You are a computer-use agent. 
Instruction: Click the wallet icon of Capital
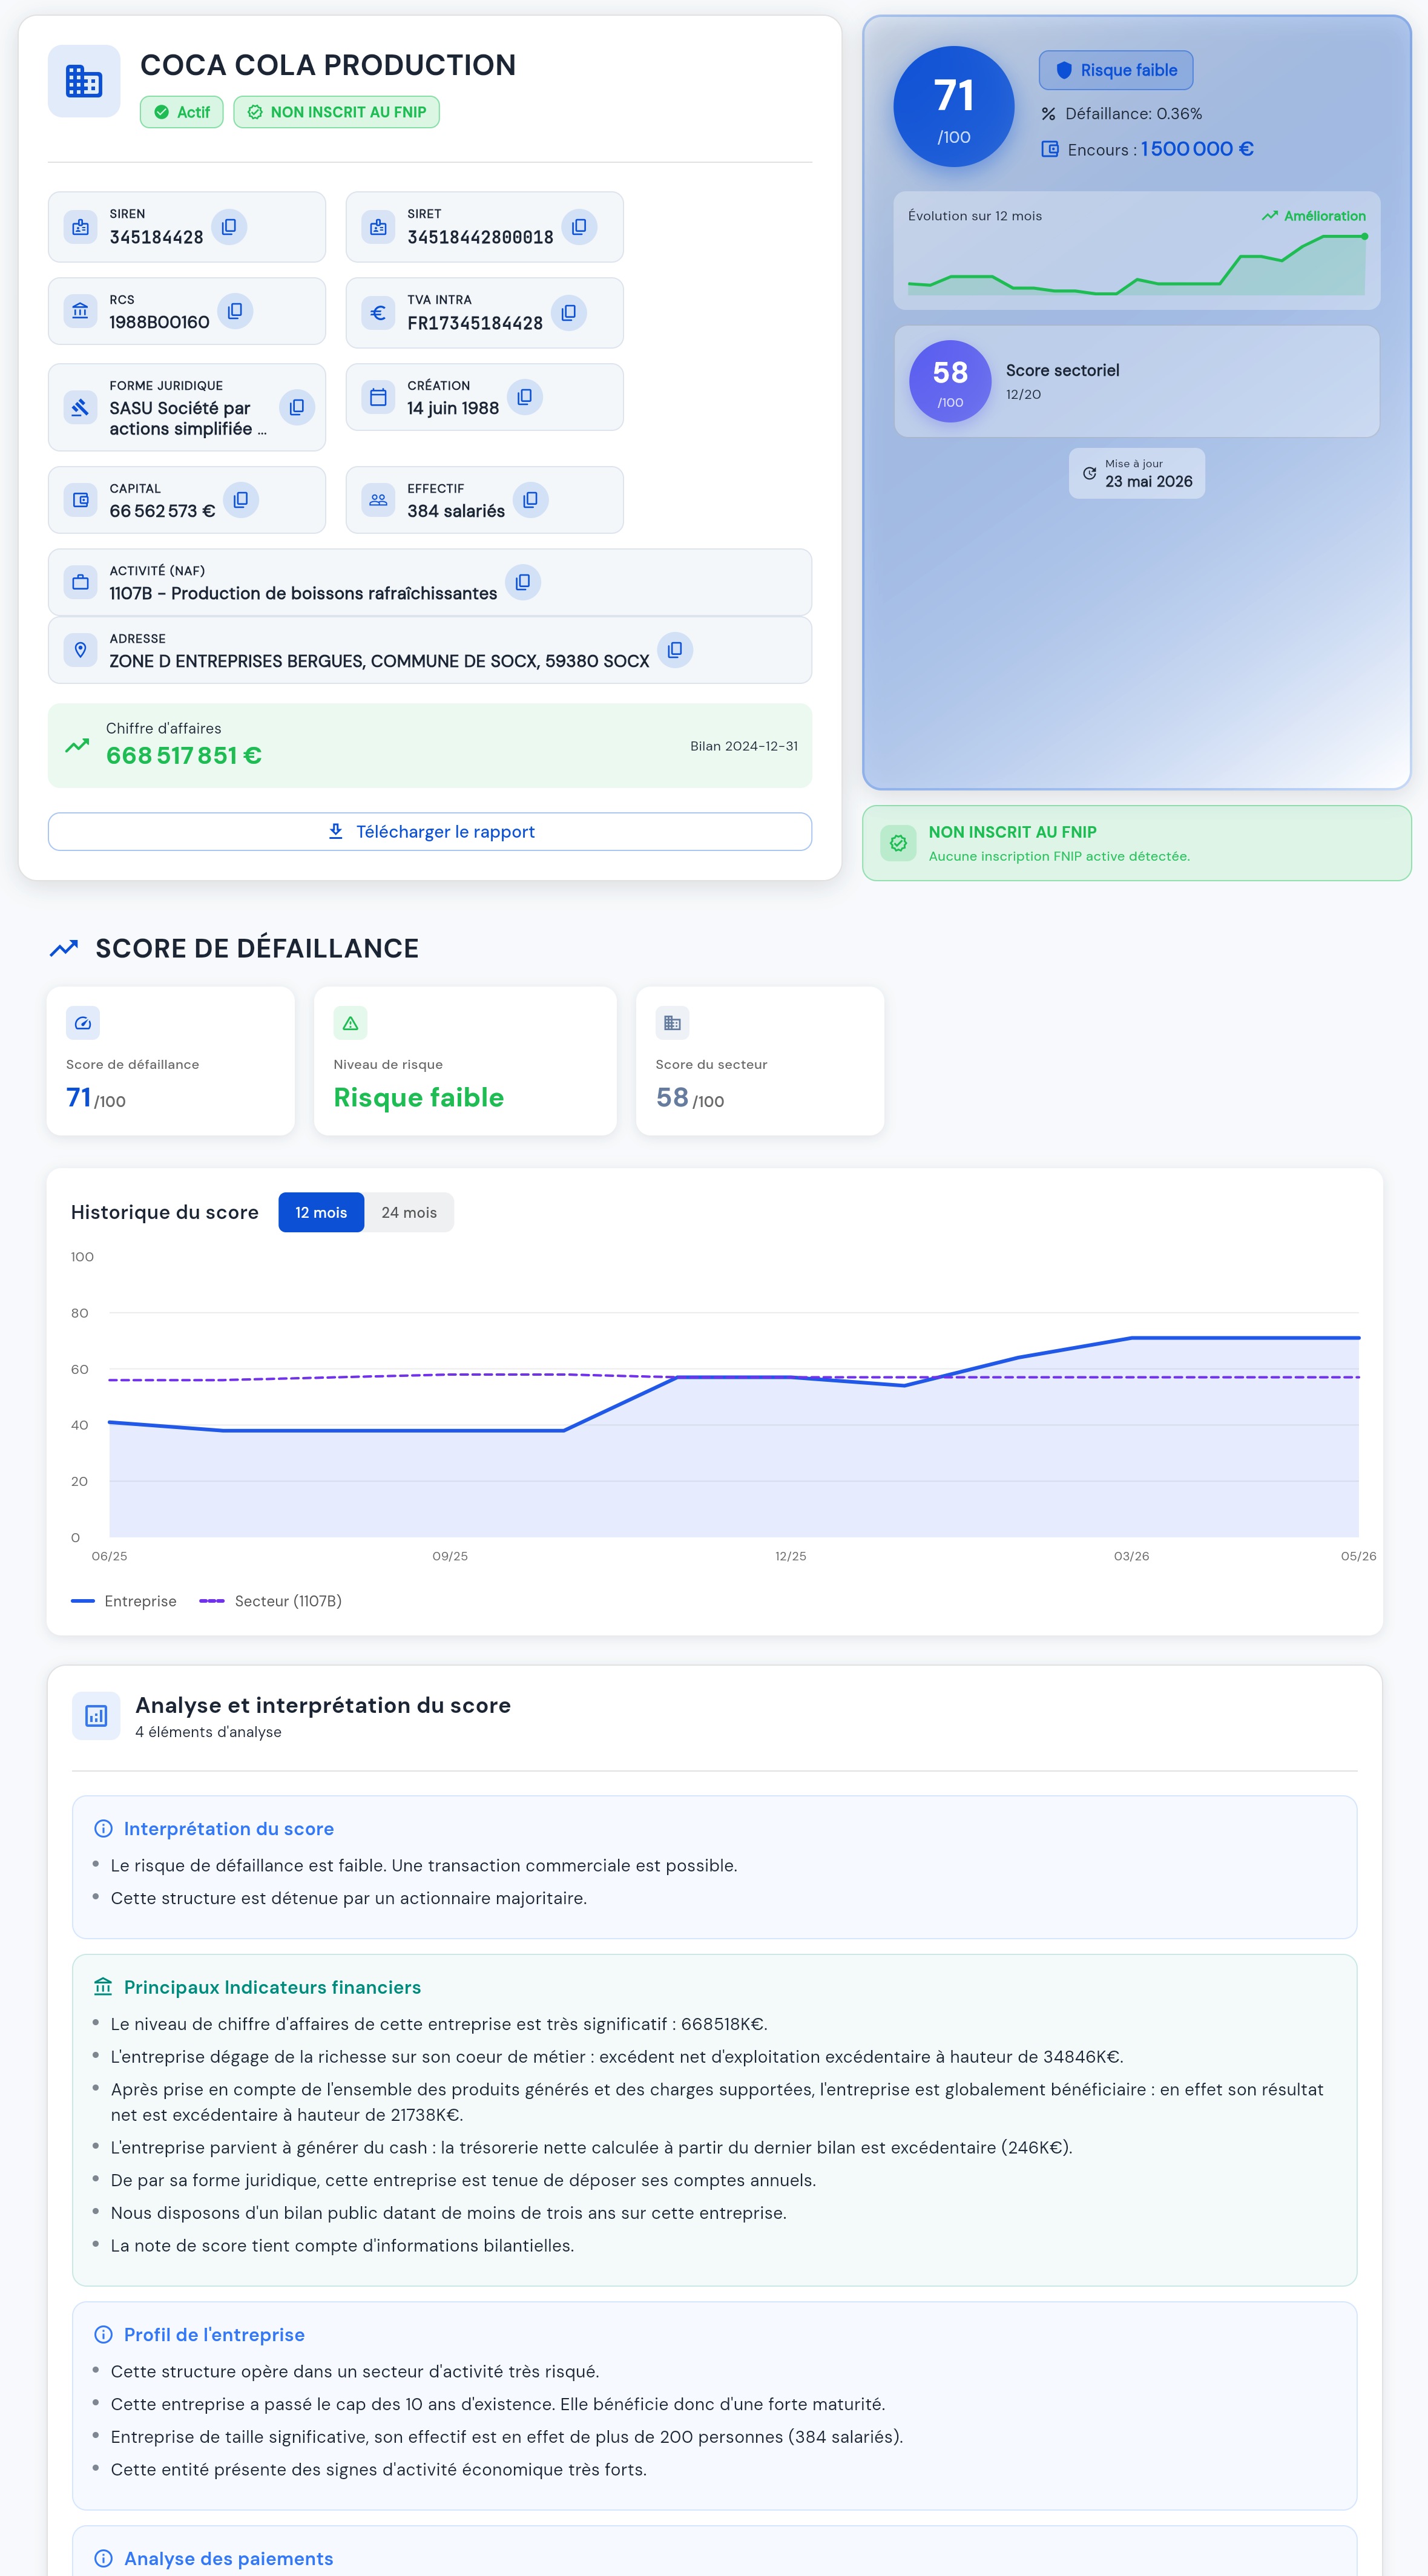pyautogui.click(x=81, y=500)
